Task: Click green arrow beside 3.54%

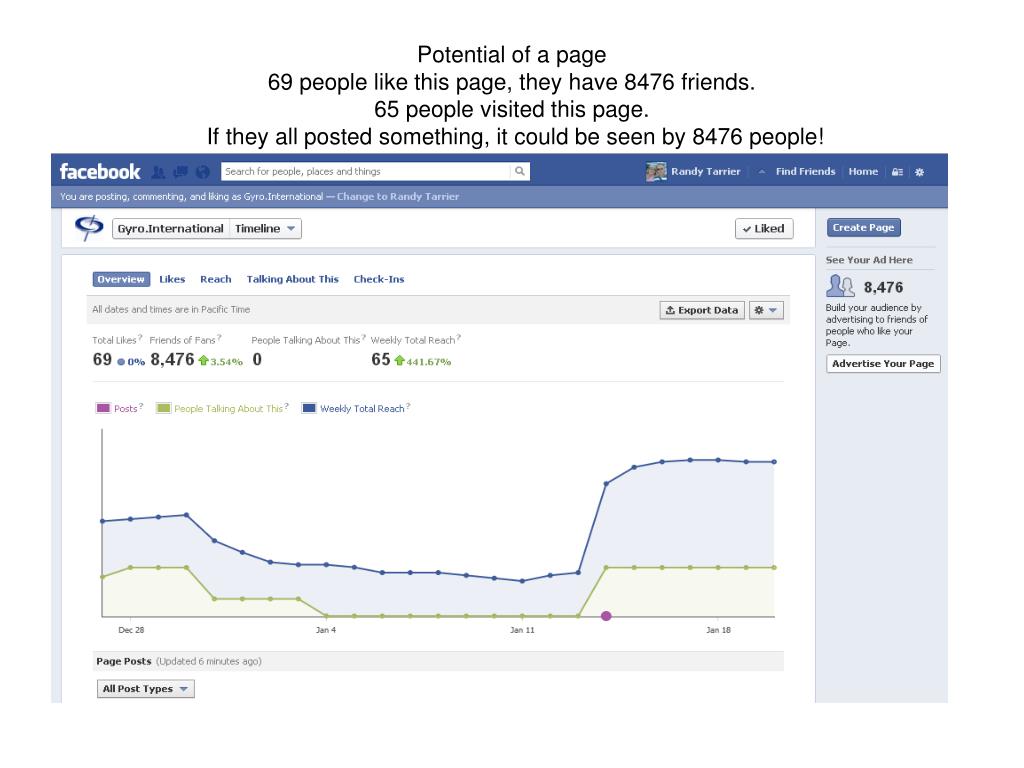Action: [203, 360]
